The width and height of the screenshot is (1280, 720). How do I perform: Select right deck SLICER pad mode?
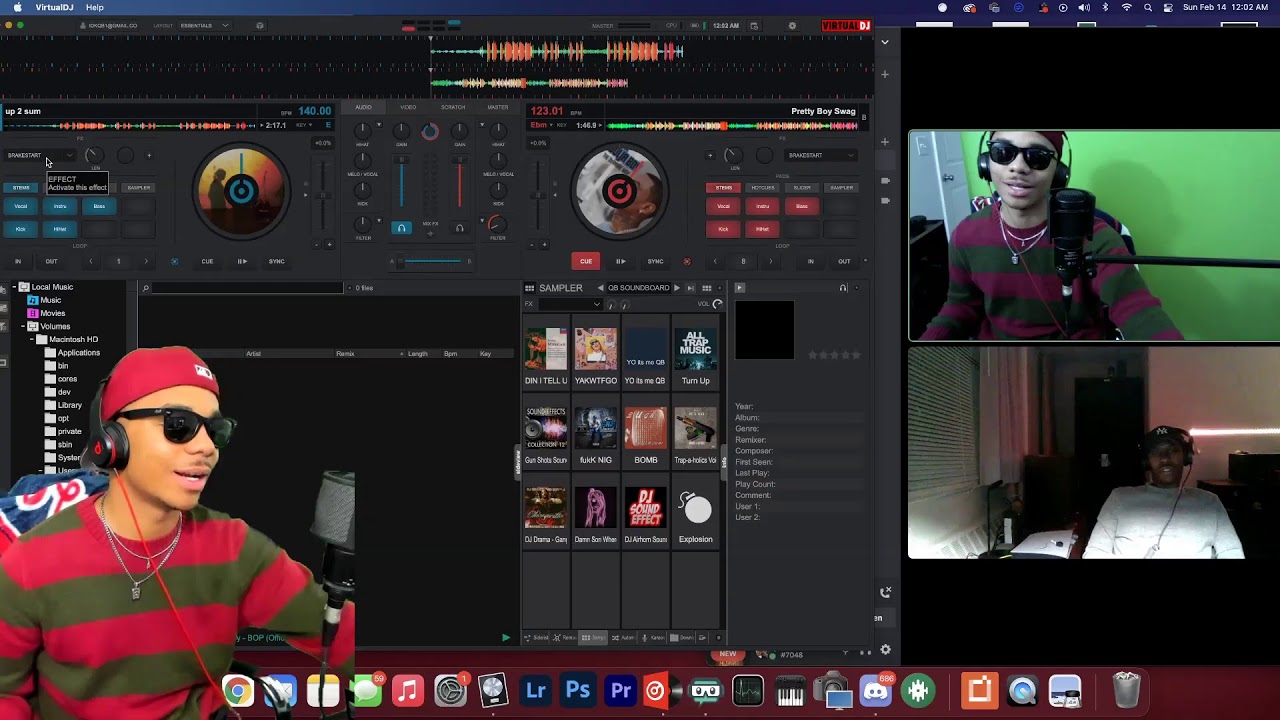tap(802, 187)
